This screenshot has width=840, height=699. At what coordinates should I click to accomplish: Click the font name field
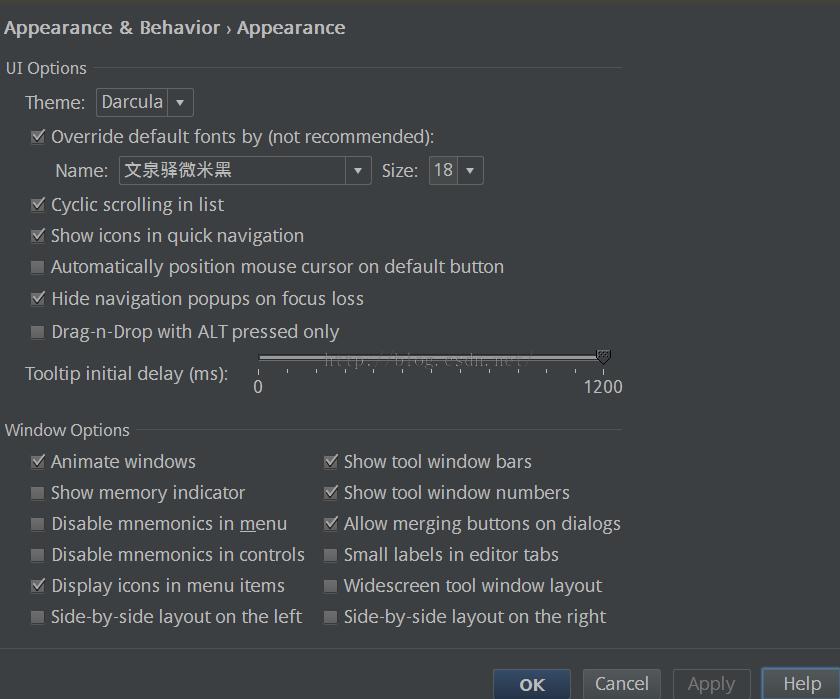pyautogui.click(x=232, y=170)
